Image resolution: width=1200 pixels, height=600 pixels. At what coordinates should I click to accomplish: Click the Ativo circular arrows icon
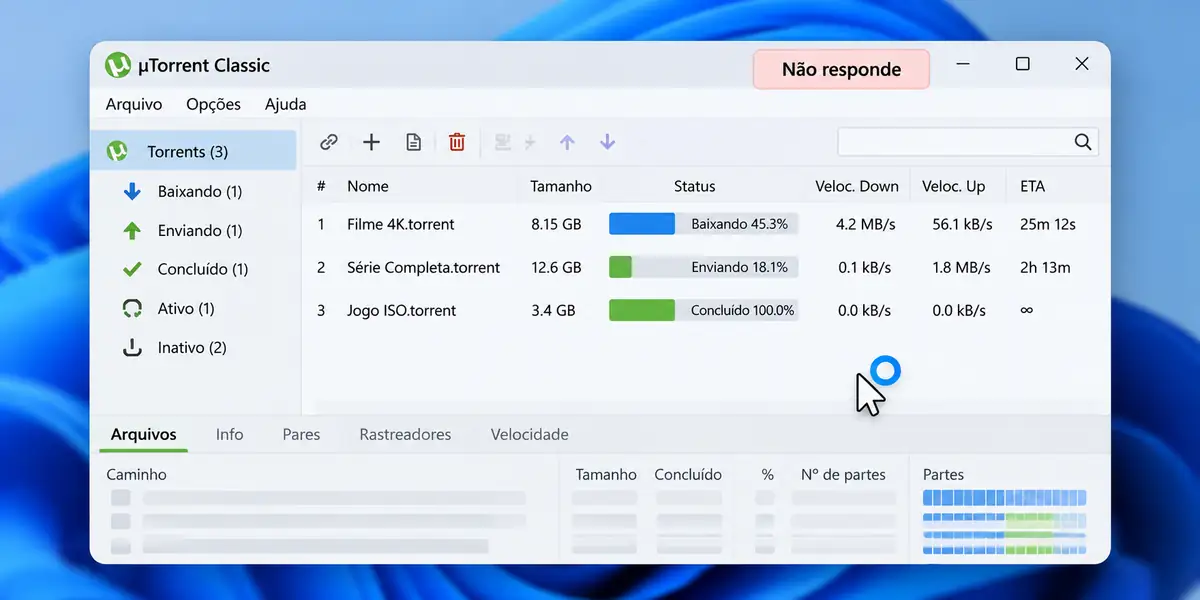[132, 308]
